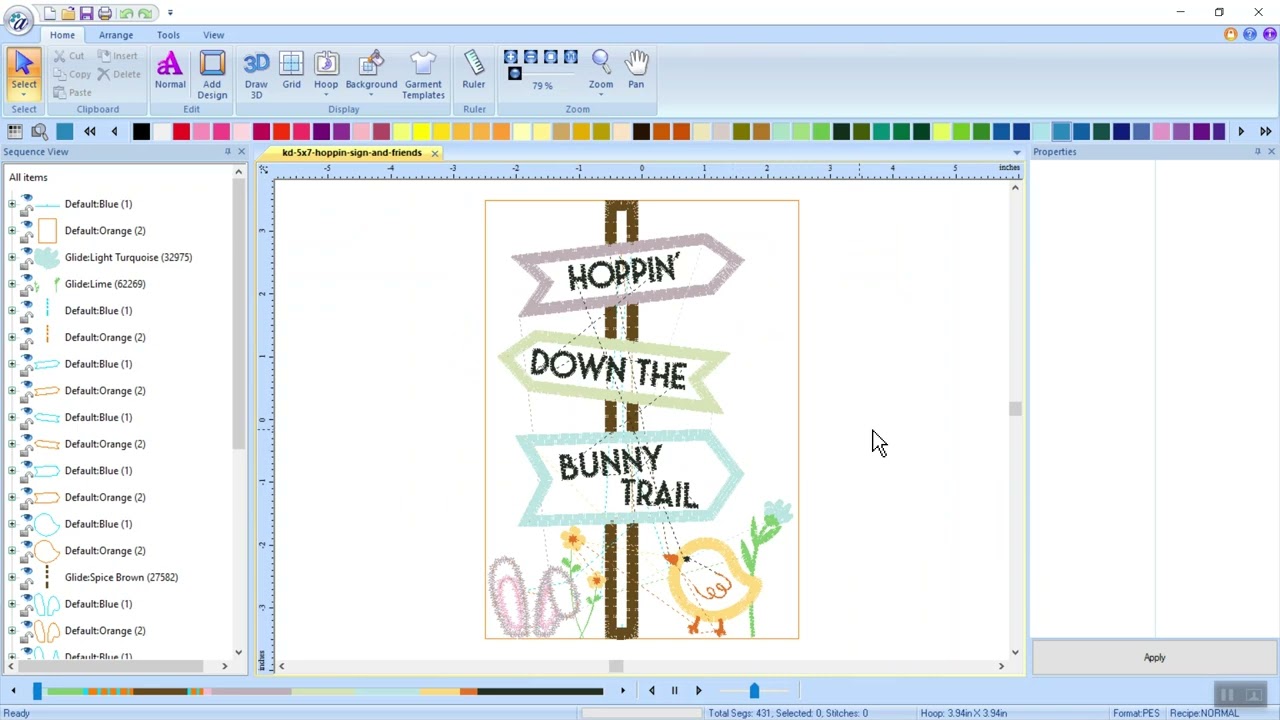The image size is (1280, 720).
Task: Click the Copy button
Action: (72, 74)
